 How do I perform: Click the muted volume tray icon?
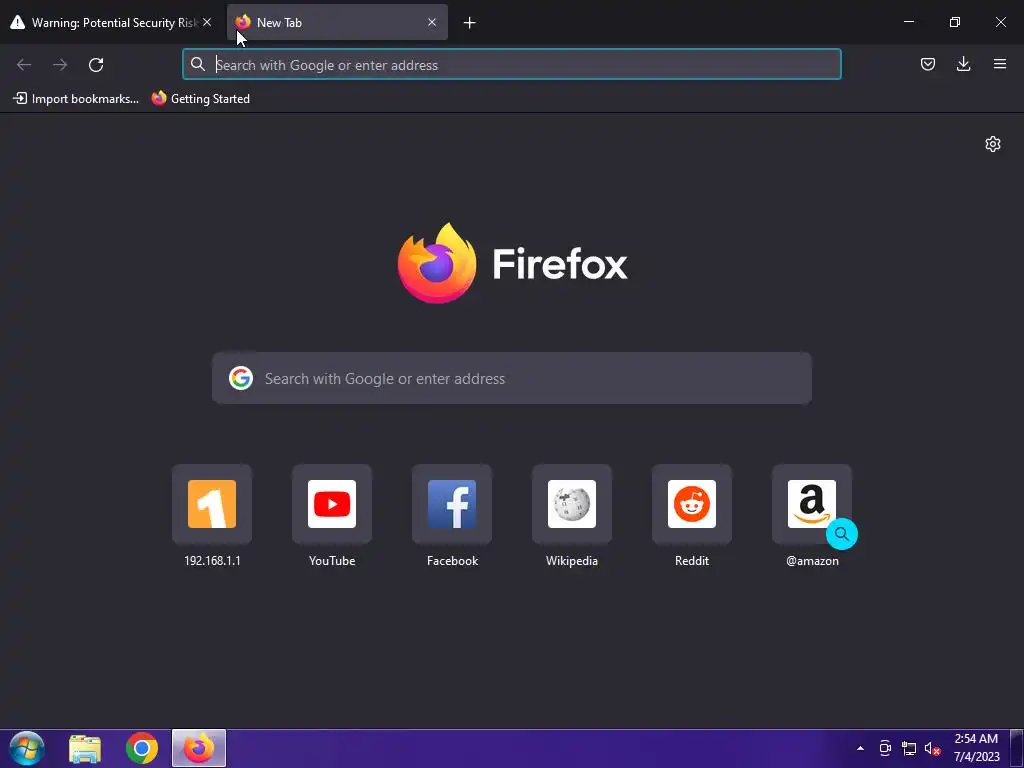click(932, 748)
